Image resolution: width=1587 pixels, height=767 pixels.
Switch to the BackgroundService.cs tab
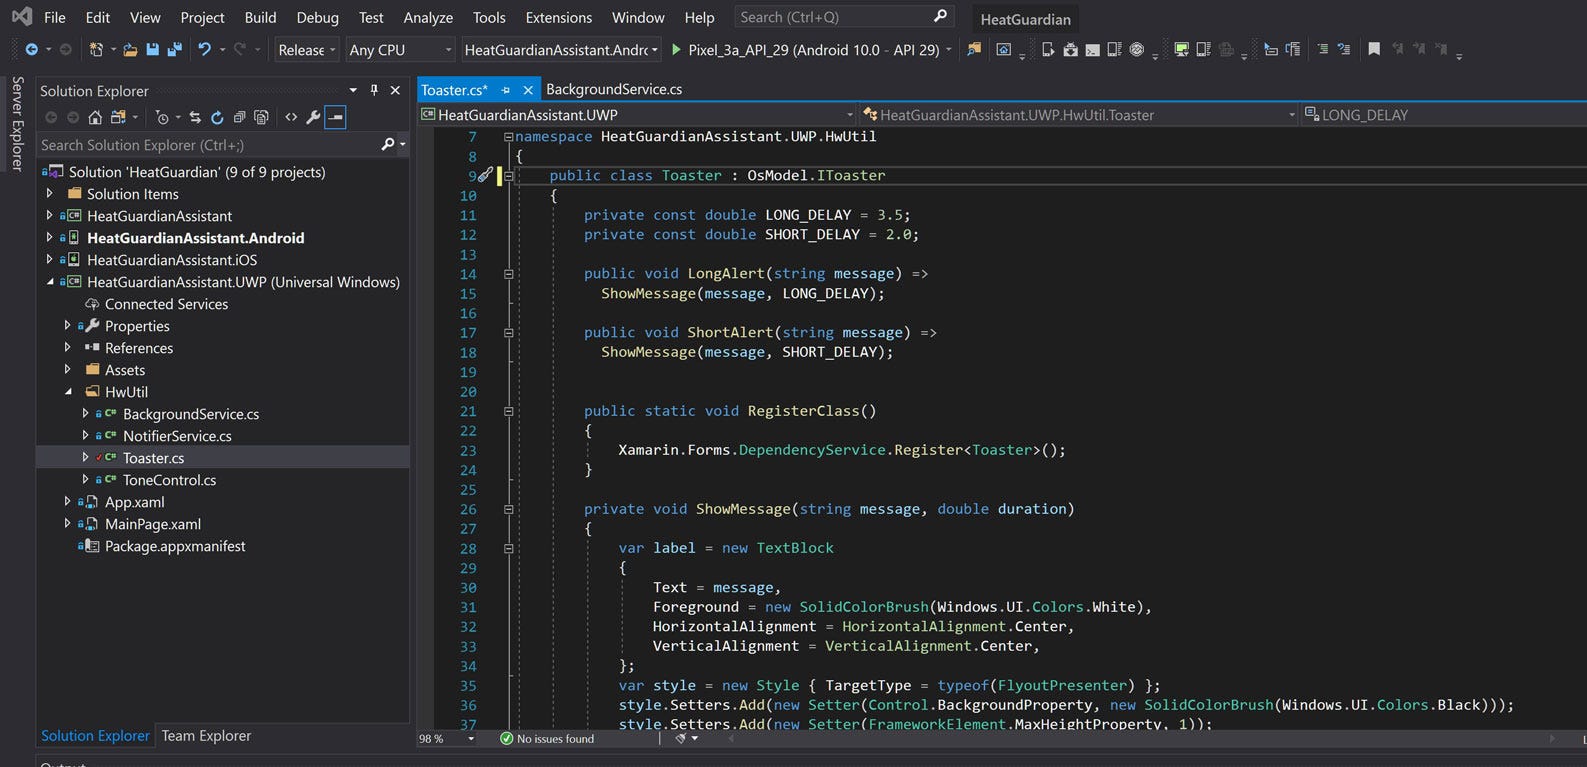pos(614,89)
